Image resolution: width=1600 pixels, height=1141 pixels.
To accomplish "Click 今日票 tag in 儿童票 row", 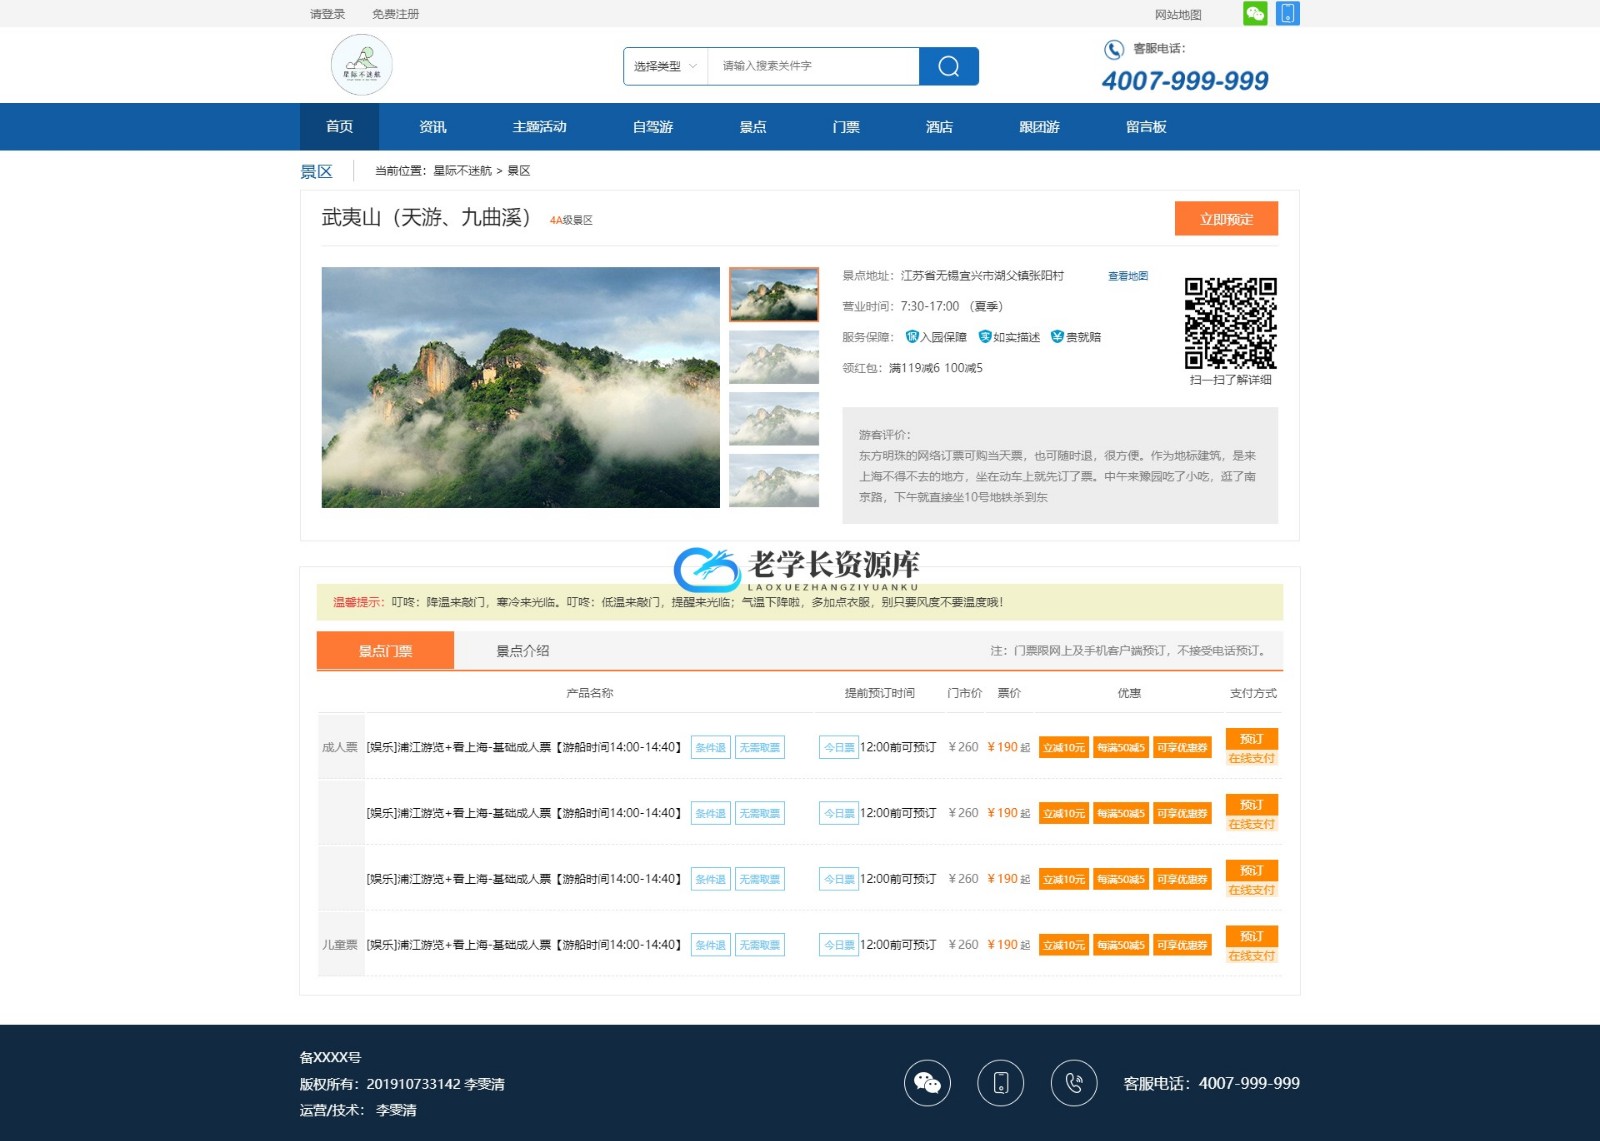I will pos(839,945).
